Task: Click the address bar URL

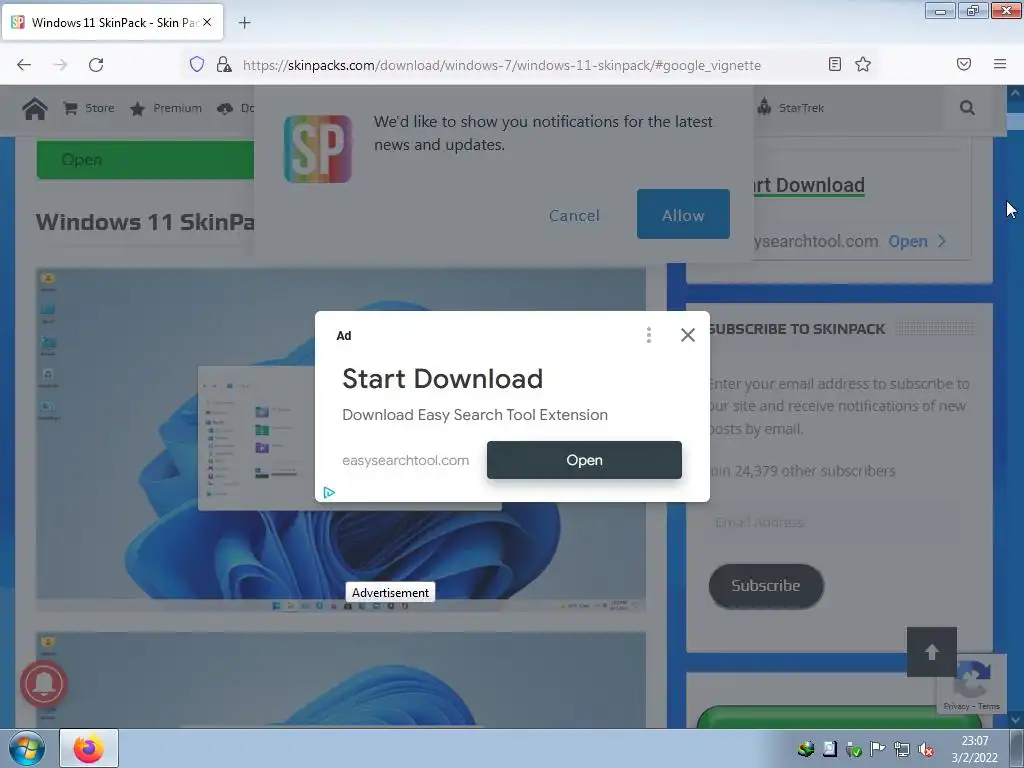Action: (502, 65)
